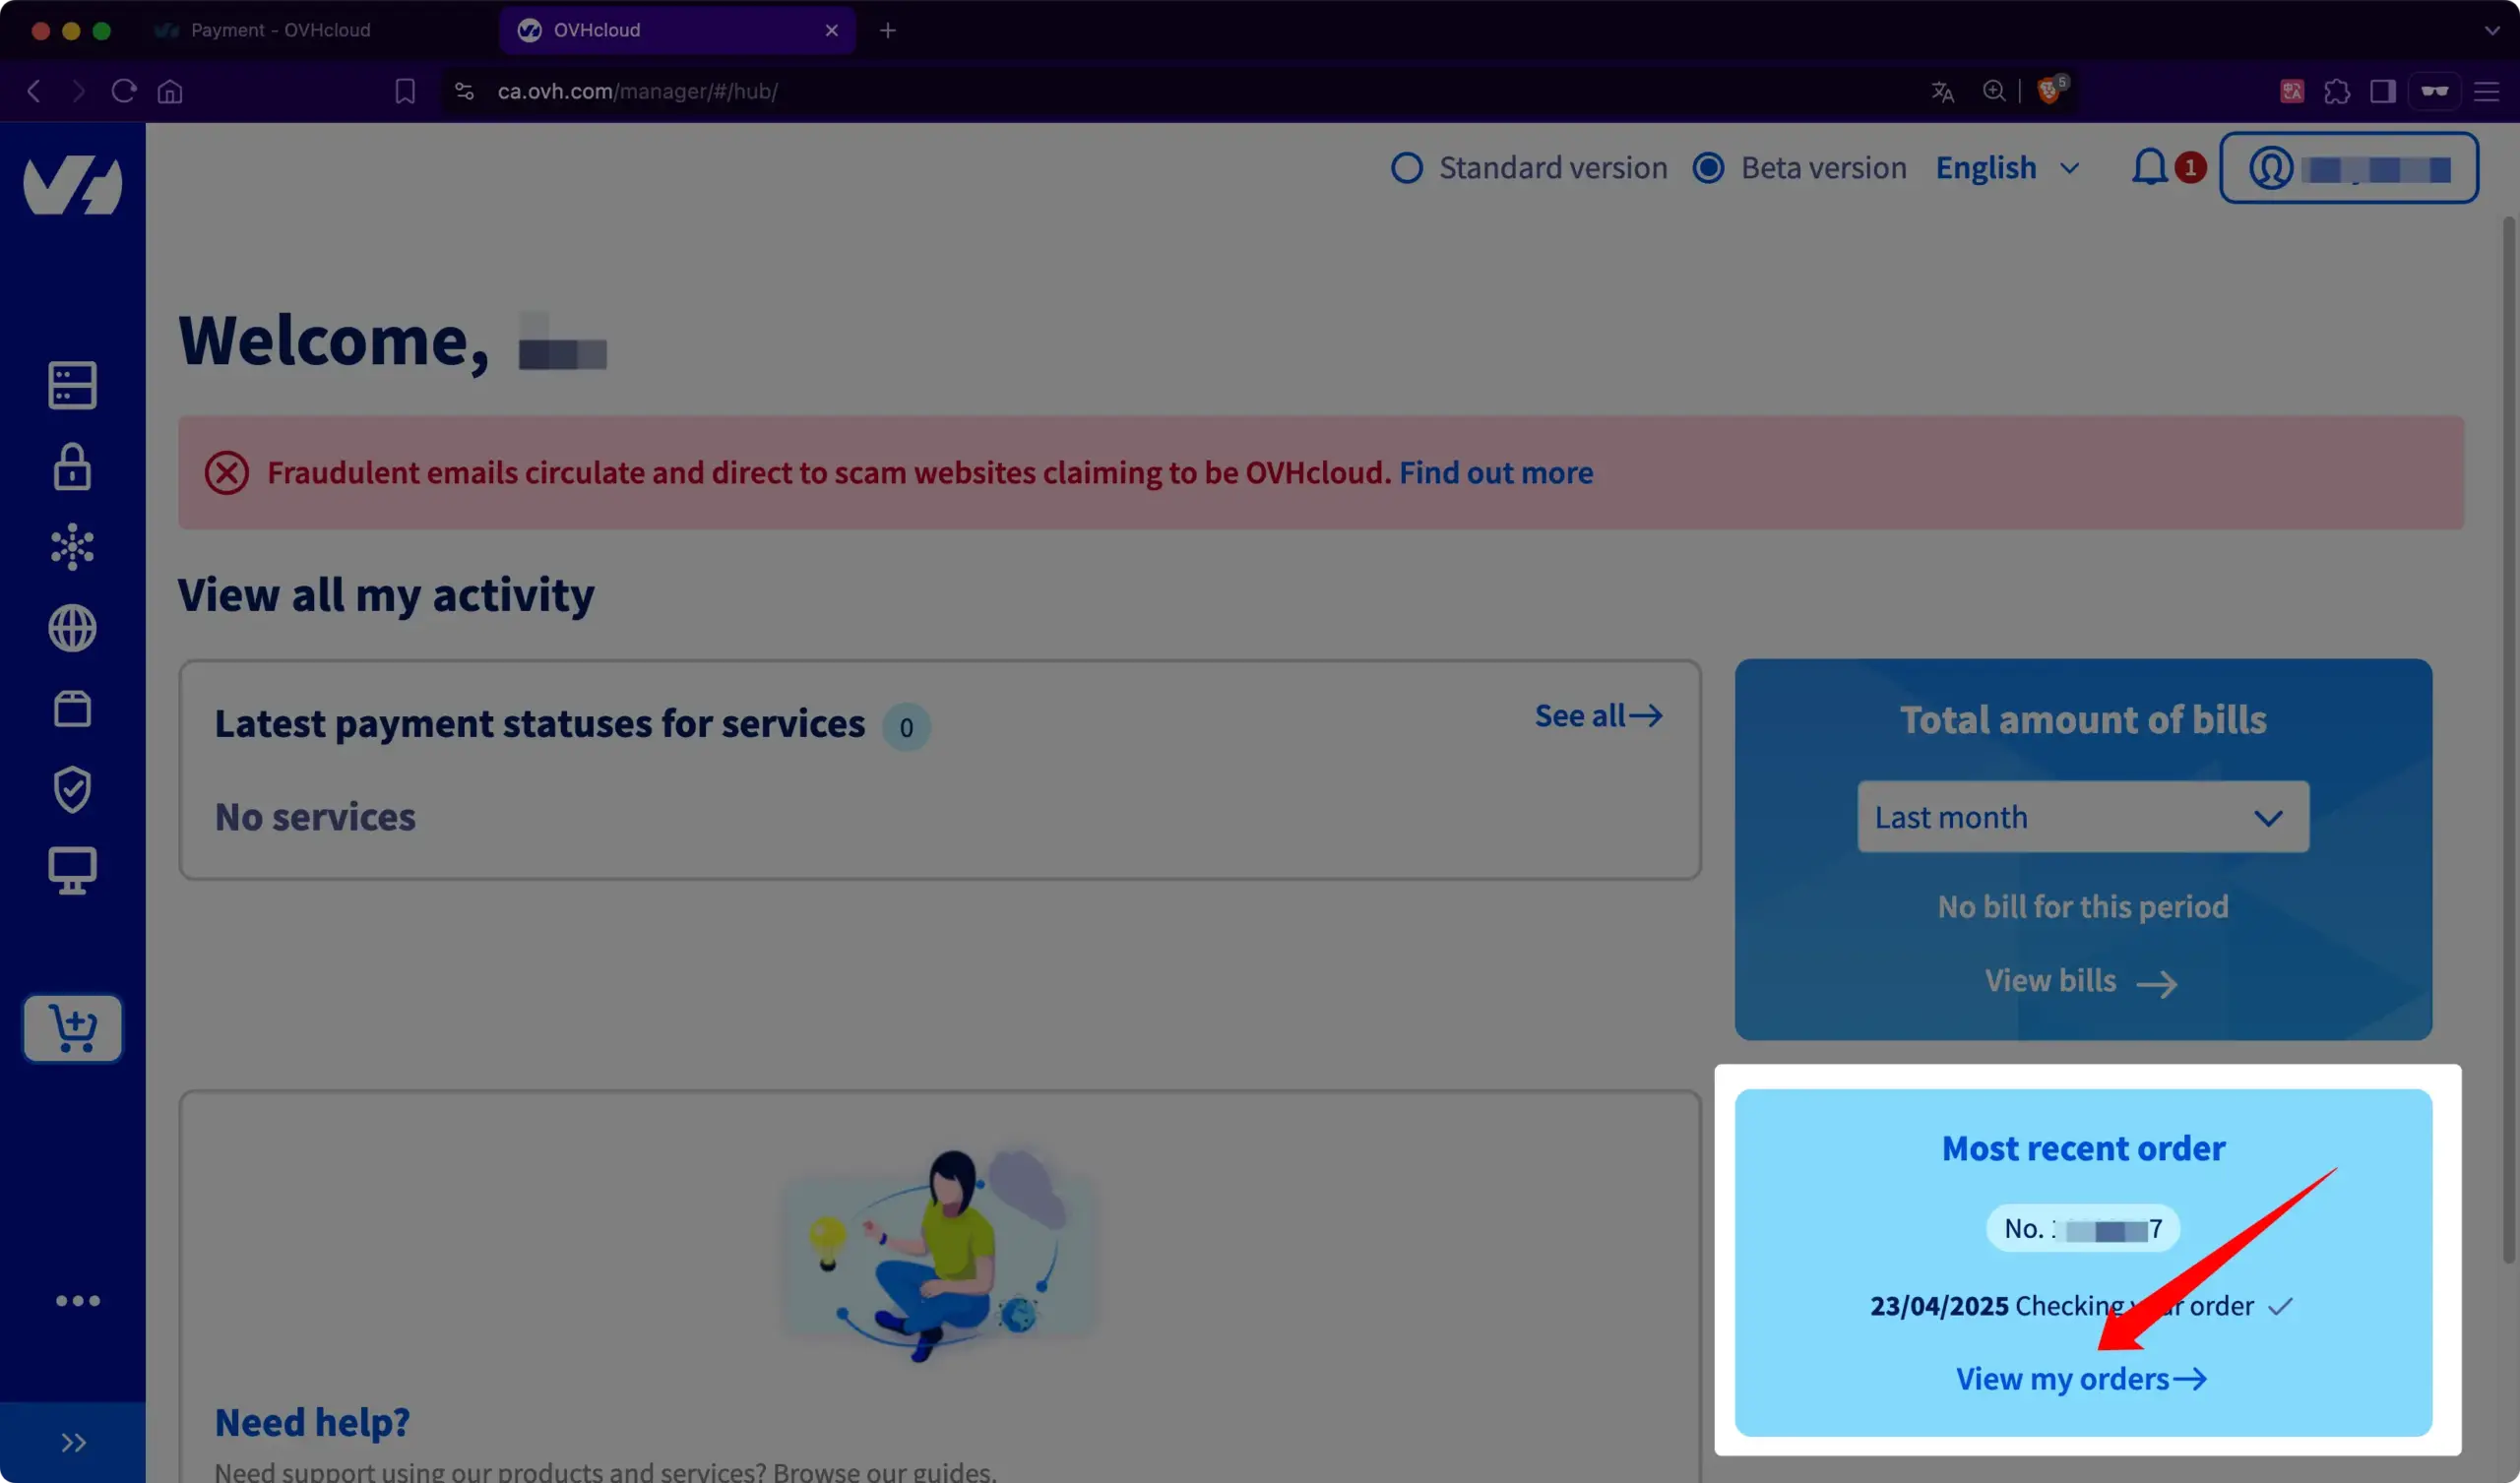Click the glasses private-mode indicator icon
Viewport: 2520px width, 1483px height.
[2434, 91]
